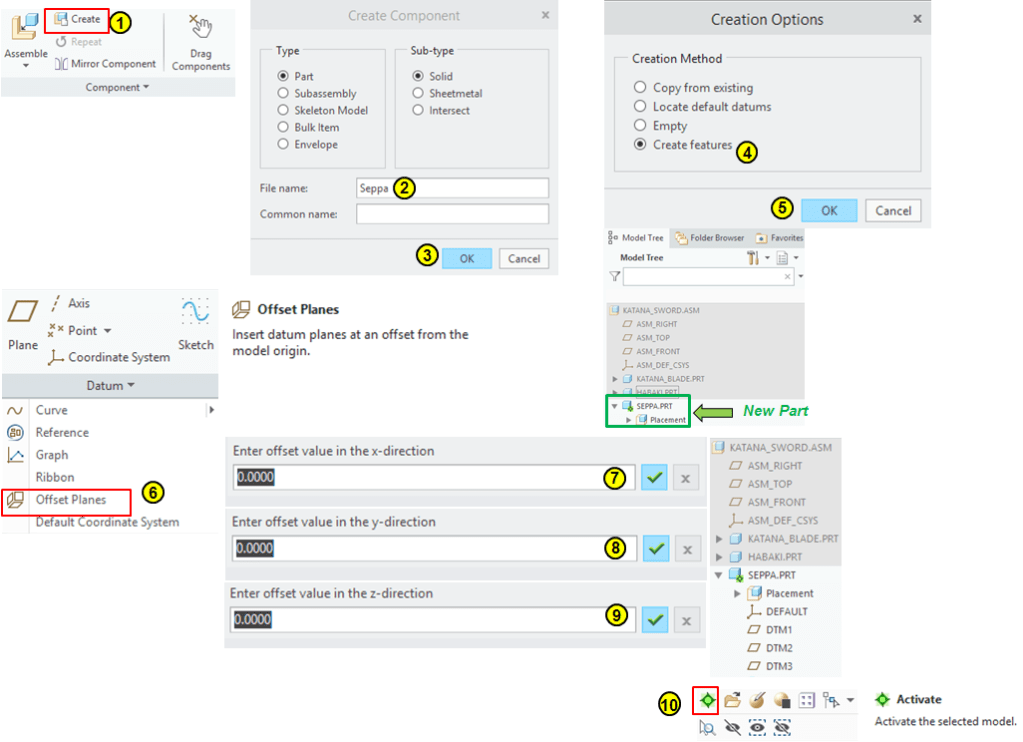Choose Offset Planes from the Datum menu
The width and height of the screenshot is (1023, 742).
pos(70,499)
